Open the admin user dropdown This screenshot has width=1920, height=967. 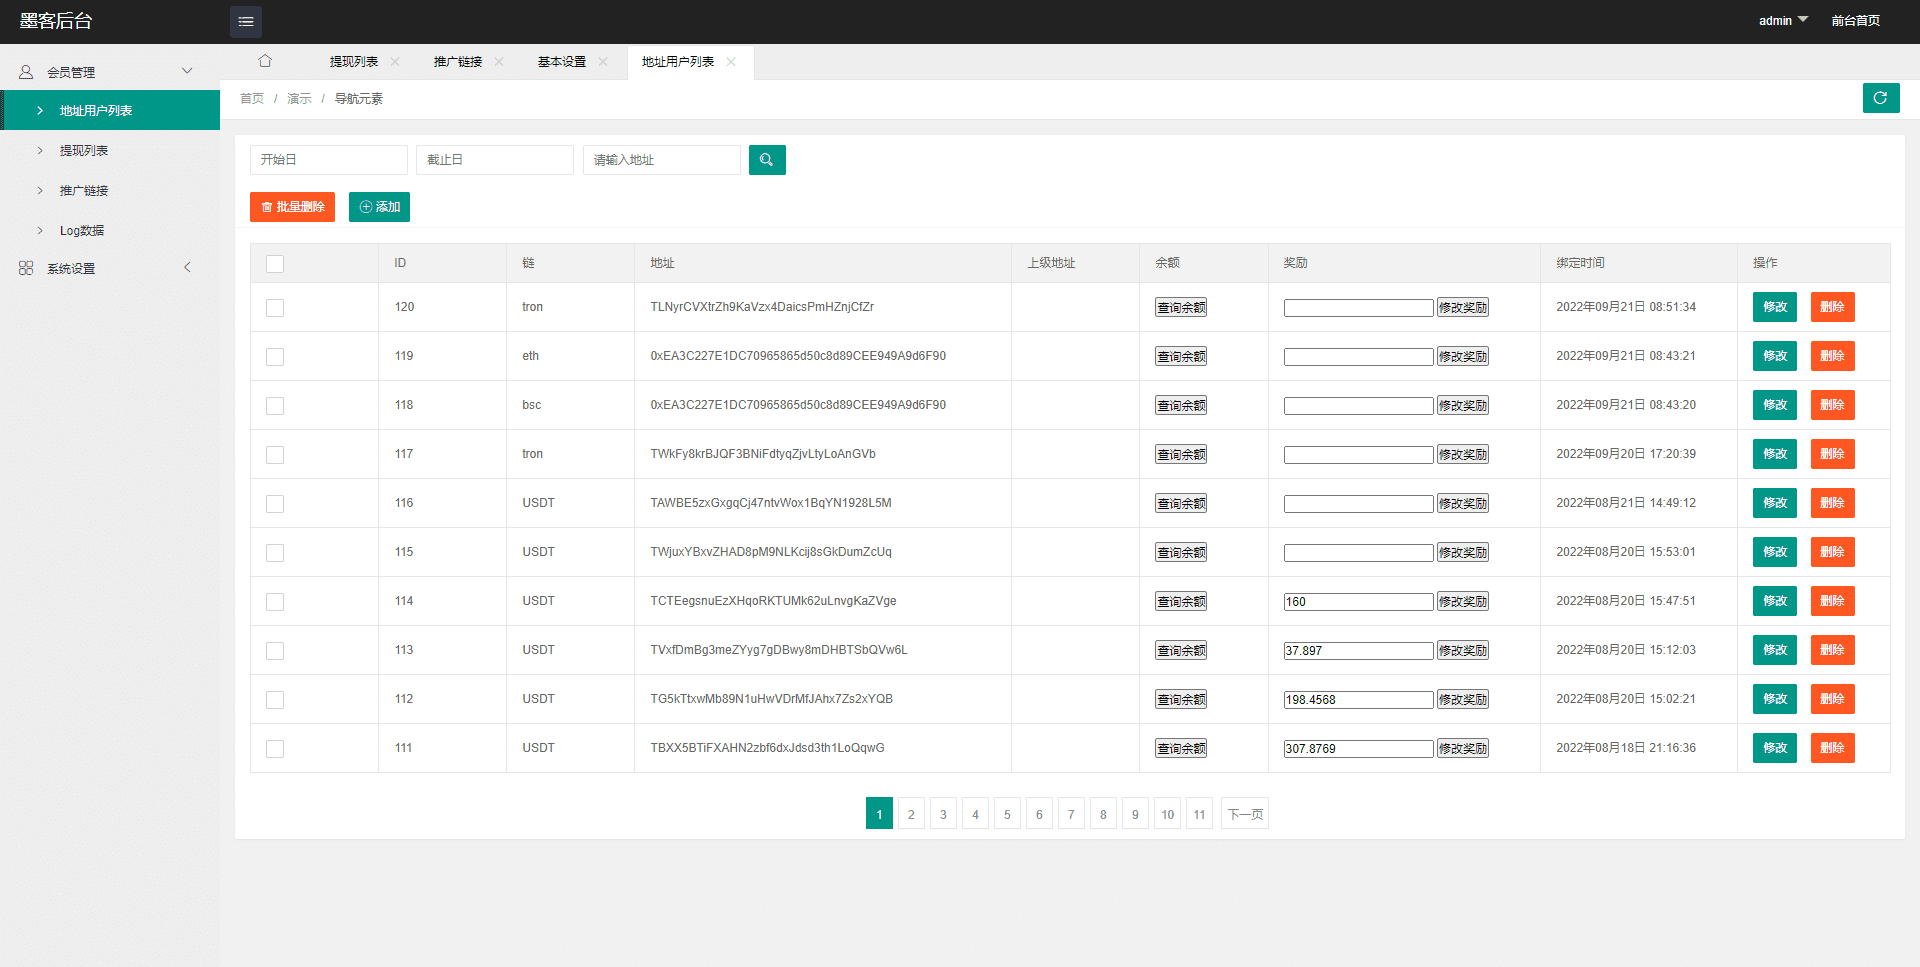(1783, 21)
